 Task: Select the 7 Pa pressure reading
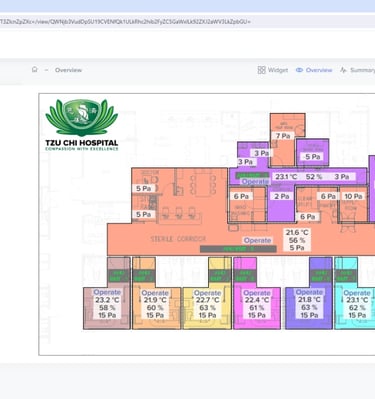click(x=283, y=136)
